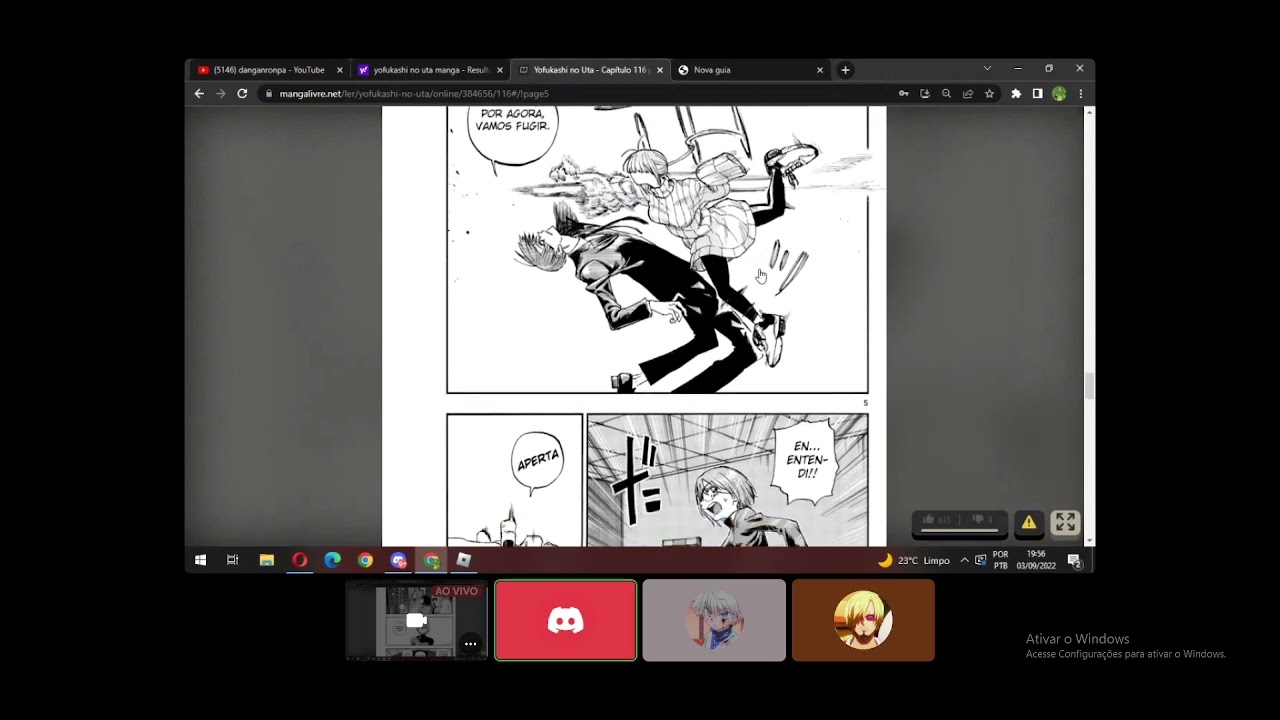The image size is (1280, 720).
Task: Click the install app icon in the address bar
Action: tap(925, 94)
